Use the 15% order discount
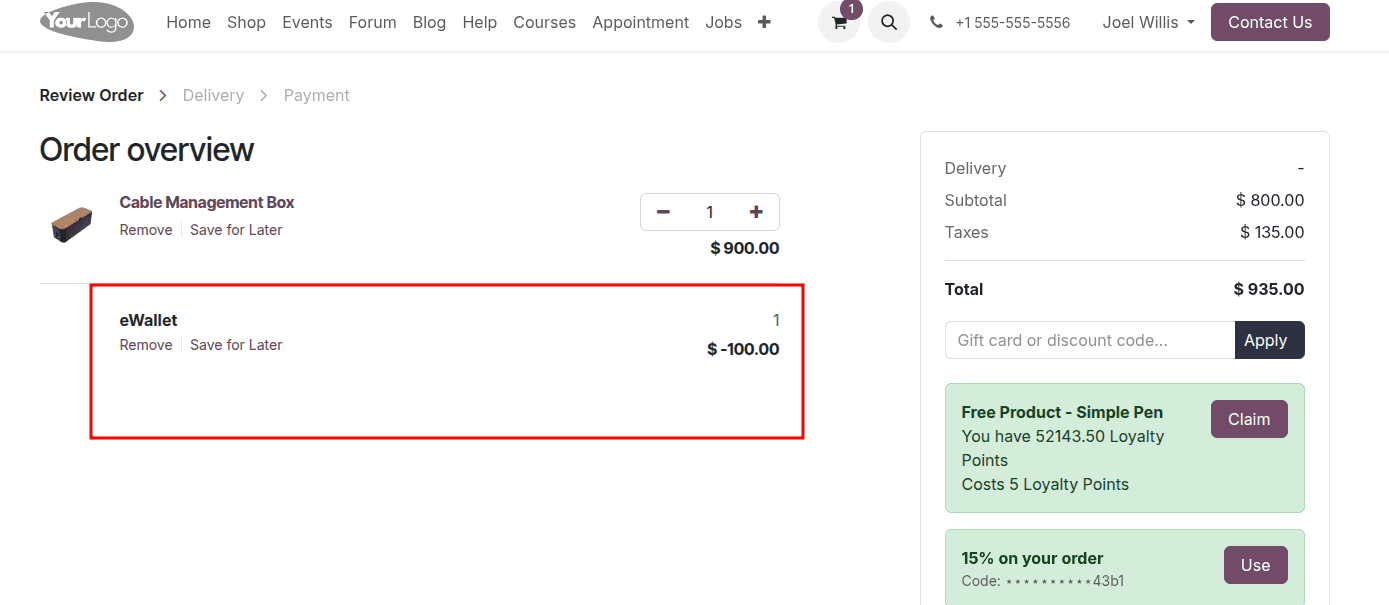Viewport: 1389px width, 605px height. pos(1255,565)
